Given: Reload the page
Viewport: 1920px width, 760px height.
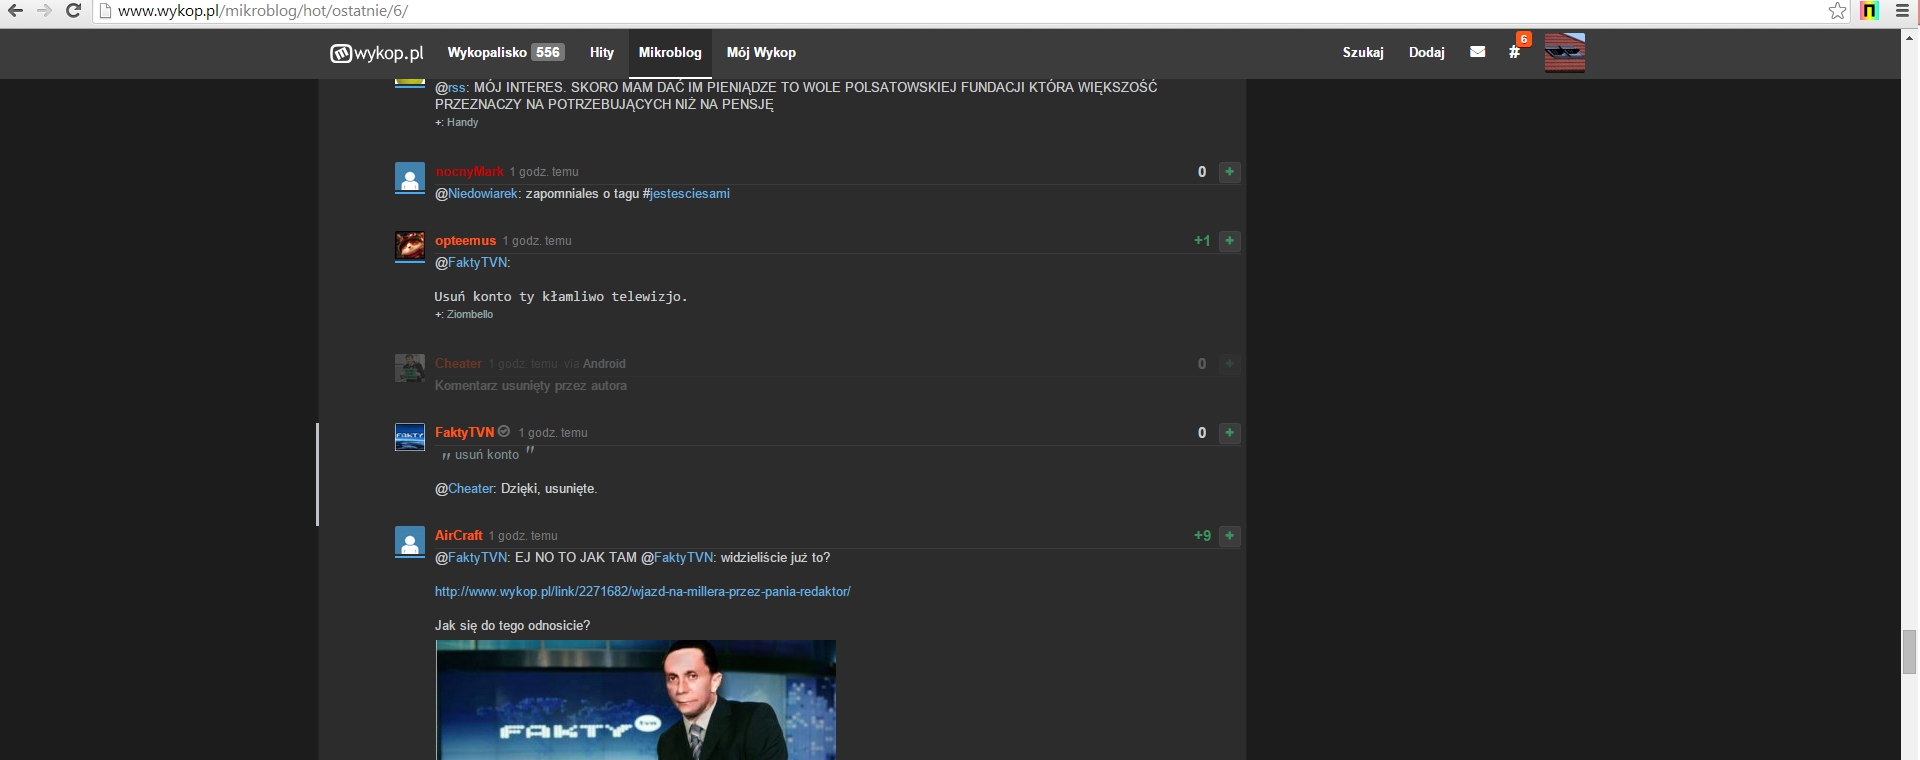Looking at the screenshot, I should 73,11.
